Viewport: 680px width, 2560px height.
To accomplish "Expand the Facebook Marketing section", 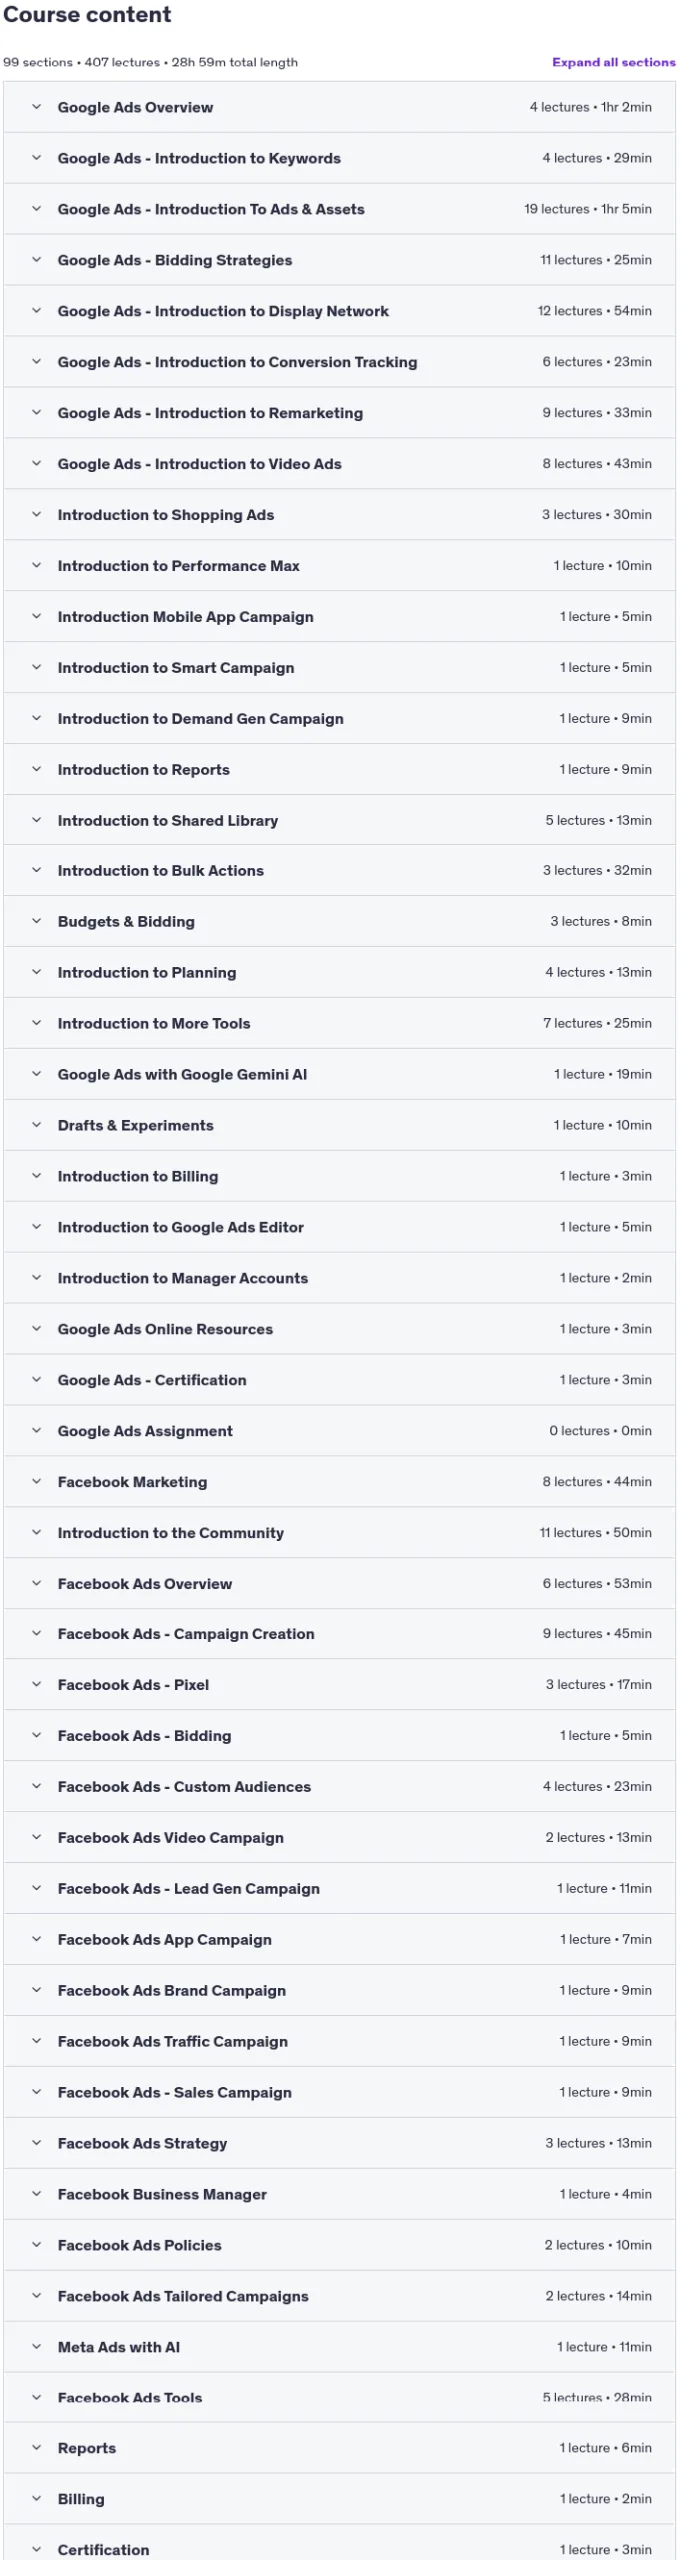I will click(339, 1483).
